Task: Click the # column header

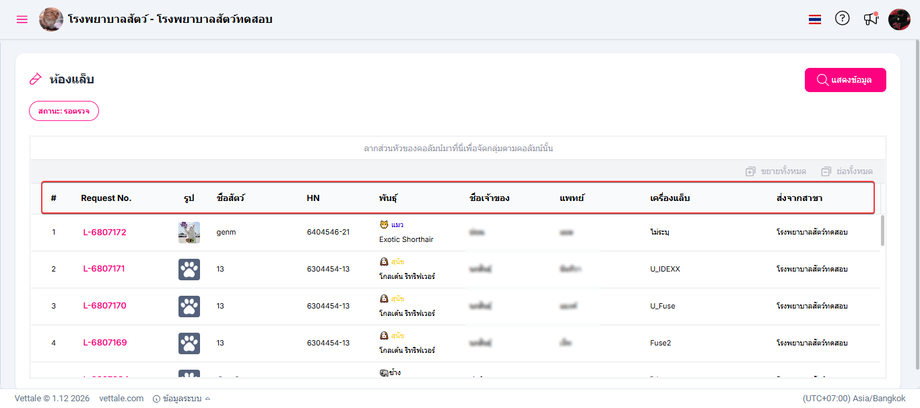Action: click(53, 198)
